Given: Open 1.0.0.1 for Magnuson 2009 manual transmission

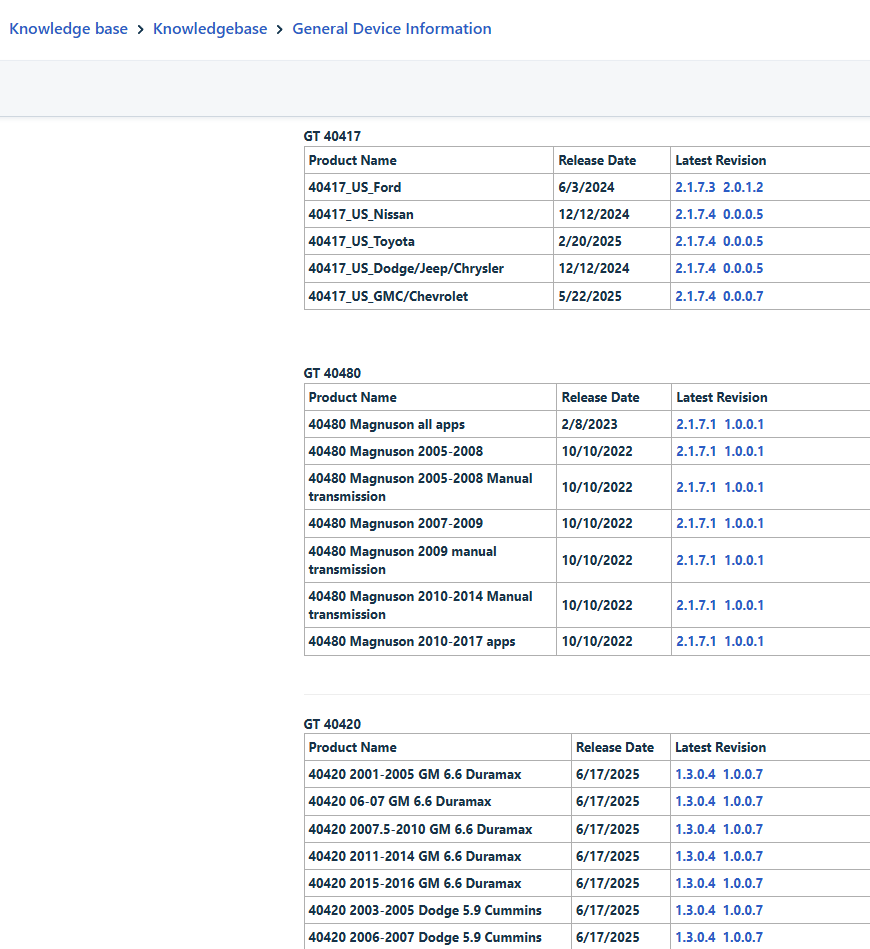Looking at the screenshot, I should tap(744, 560).
